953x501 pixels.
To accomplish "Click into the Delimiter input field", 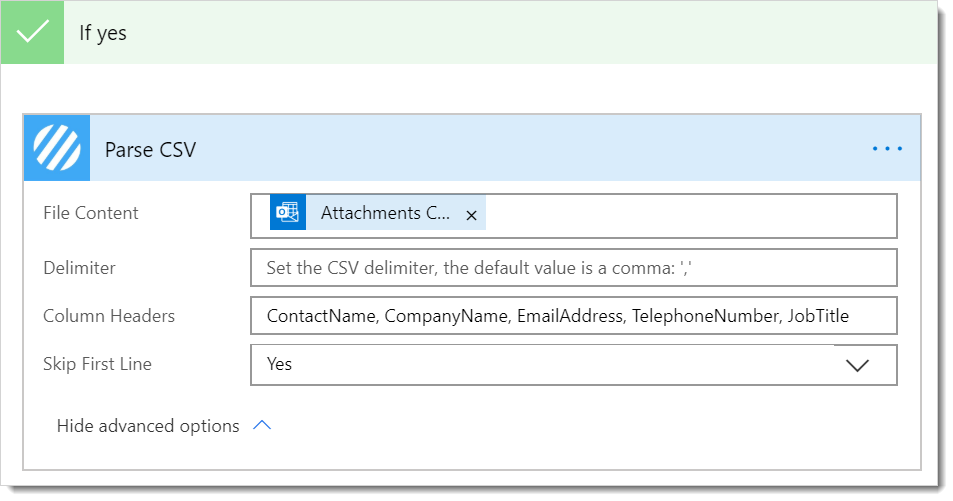I will 573,268.
